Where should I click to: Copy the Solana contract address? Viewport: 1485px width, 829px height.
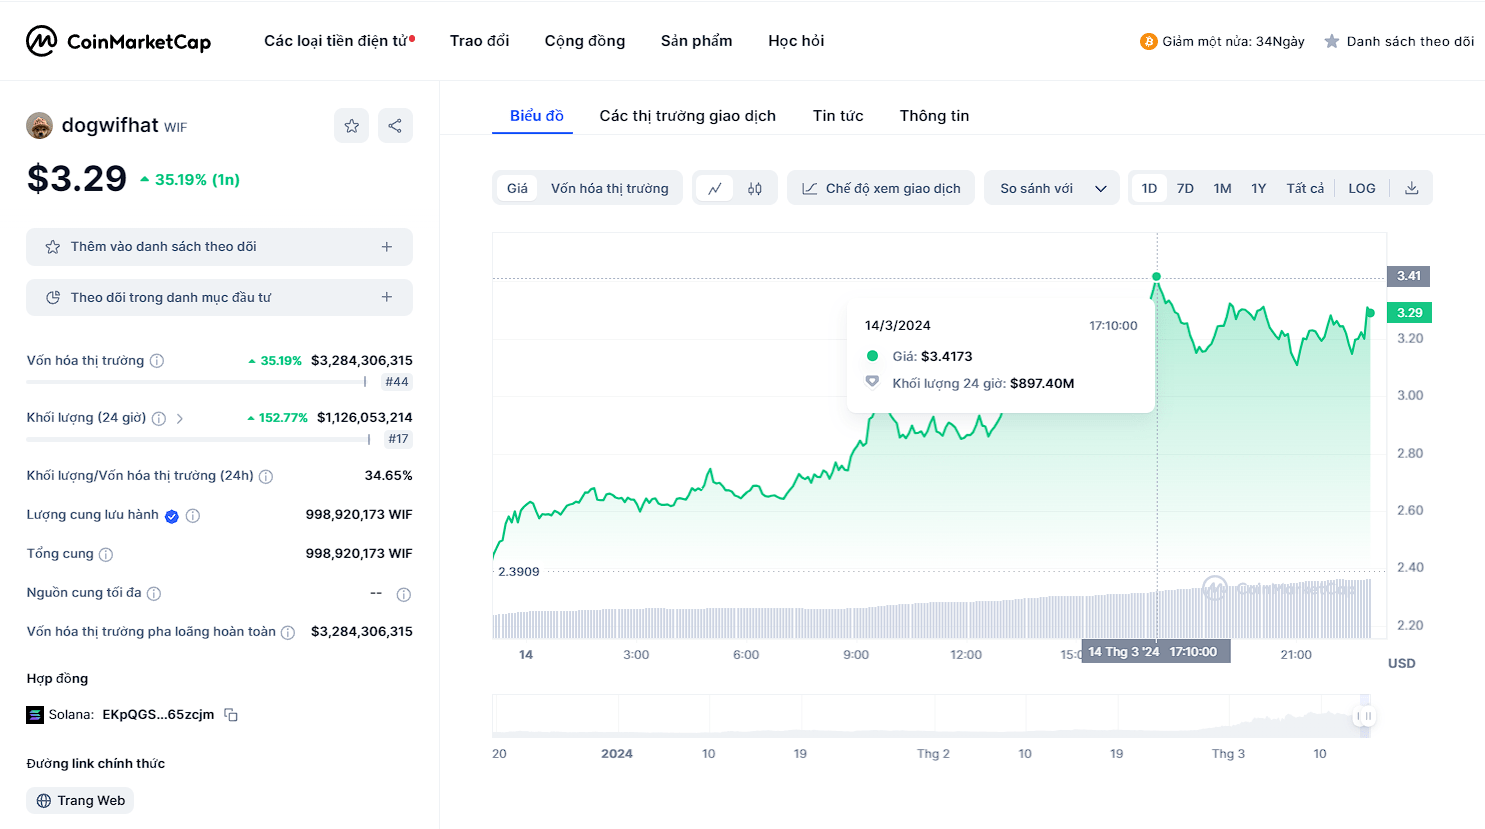click(x=231, y=715)
